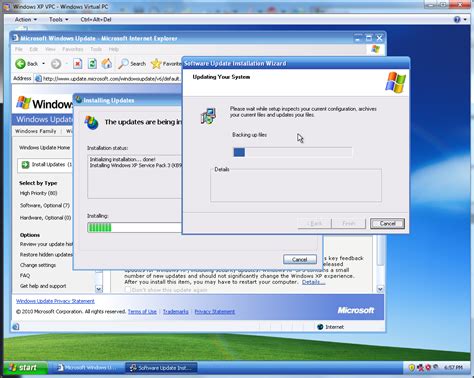Open the Back button history dropdown arrow
Screen dimensions: 474x378
43,64
